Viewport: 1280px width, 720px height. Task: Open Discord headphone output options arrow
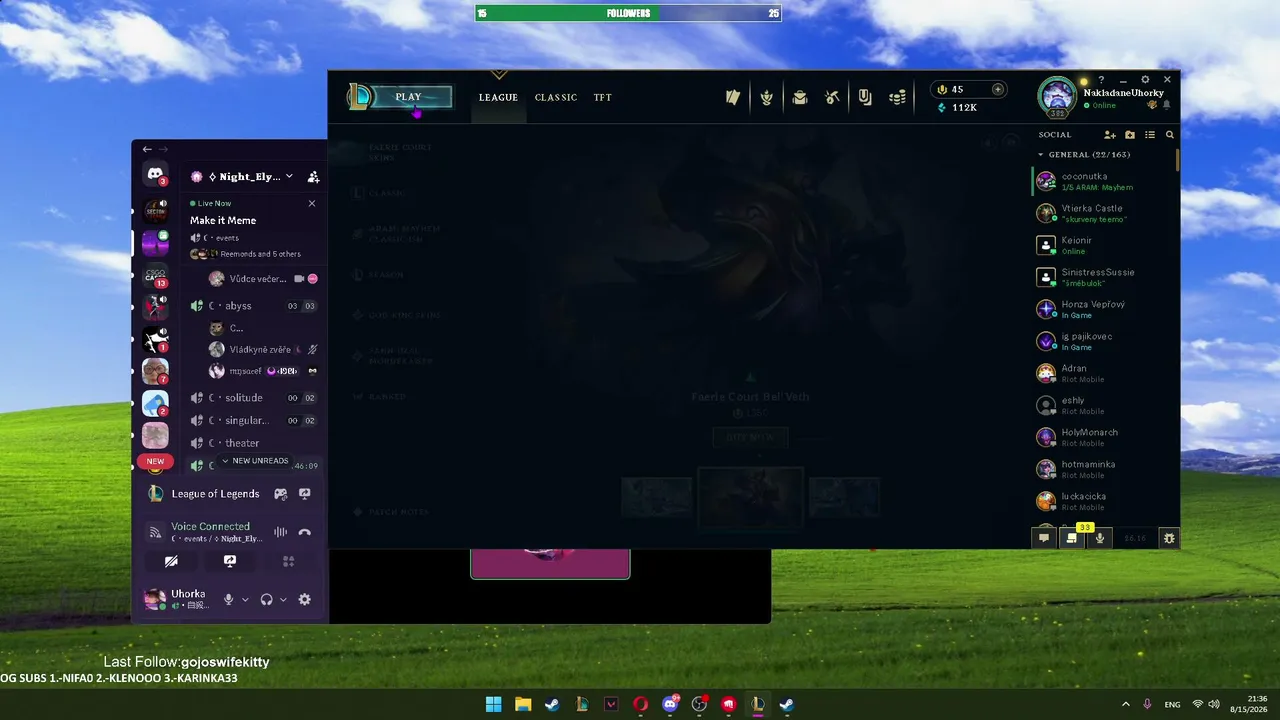[283, 599]
